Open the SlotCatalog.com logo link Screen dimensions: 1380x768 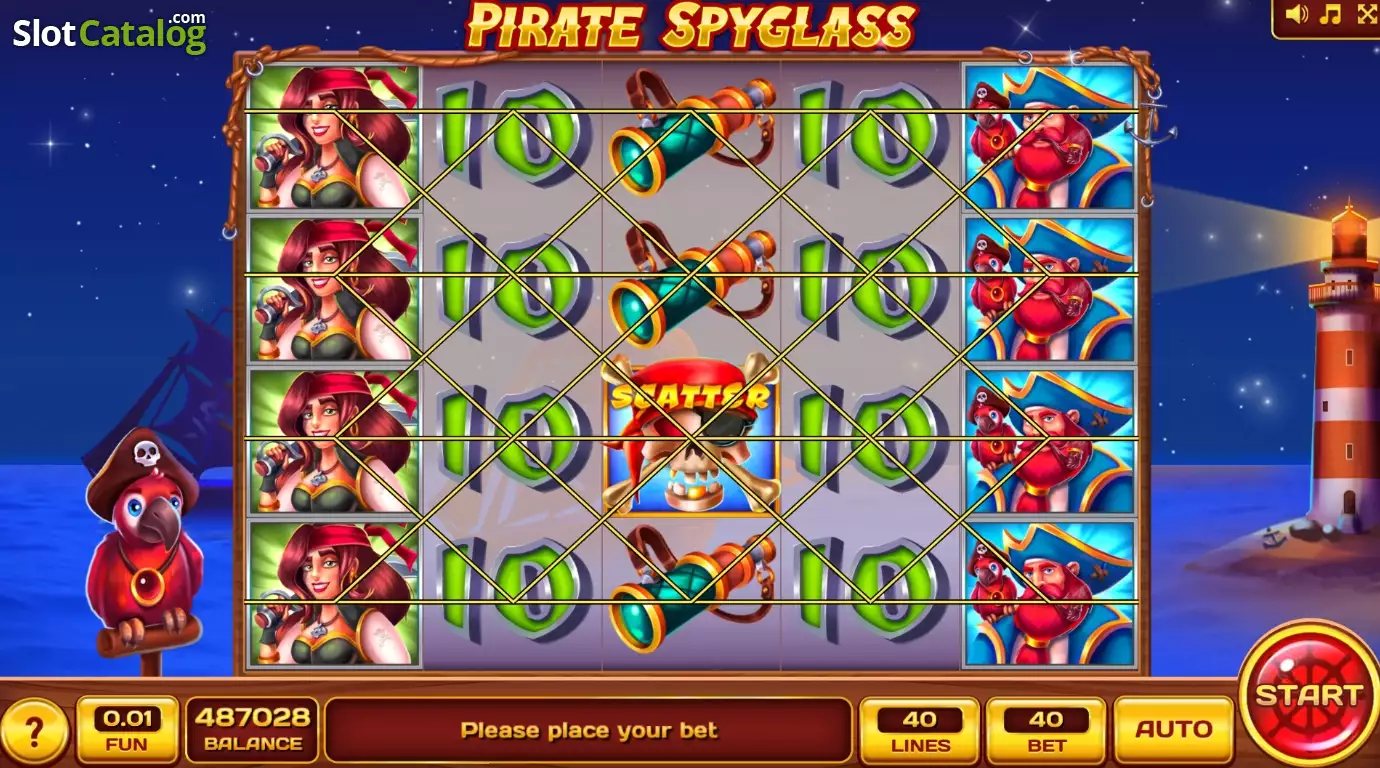tap(109, 32)
